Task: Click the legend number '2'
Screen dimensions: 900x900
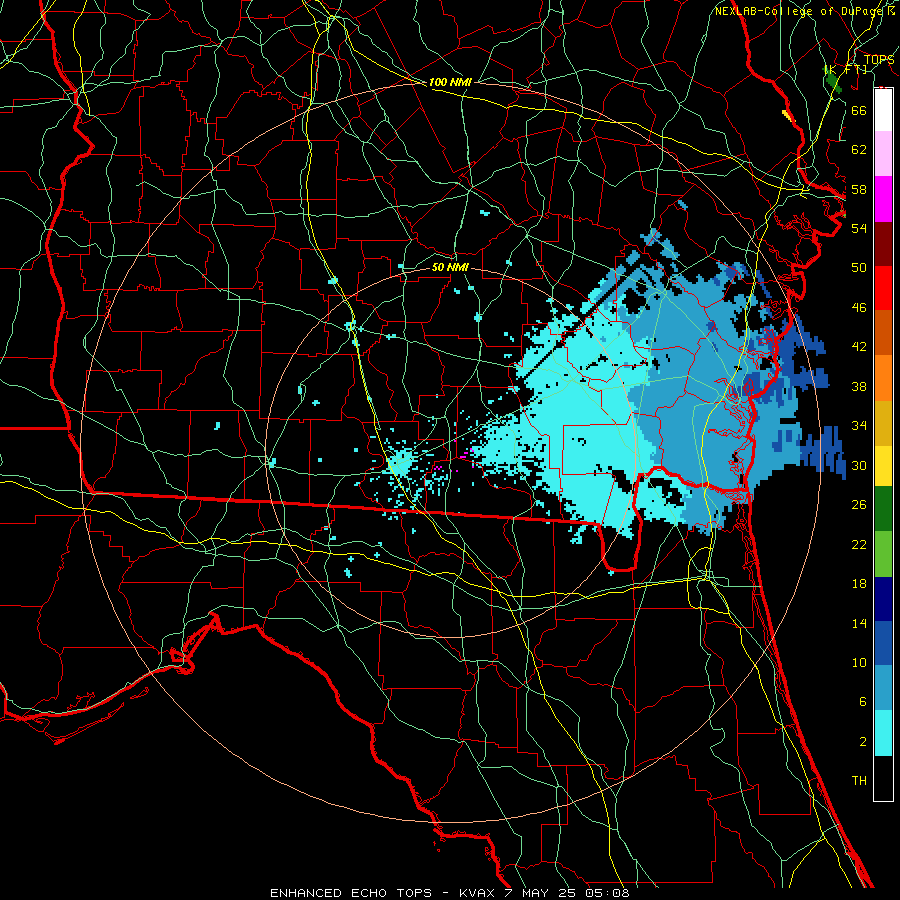Action: (x=863, y=742)
